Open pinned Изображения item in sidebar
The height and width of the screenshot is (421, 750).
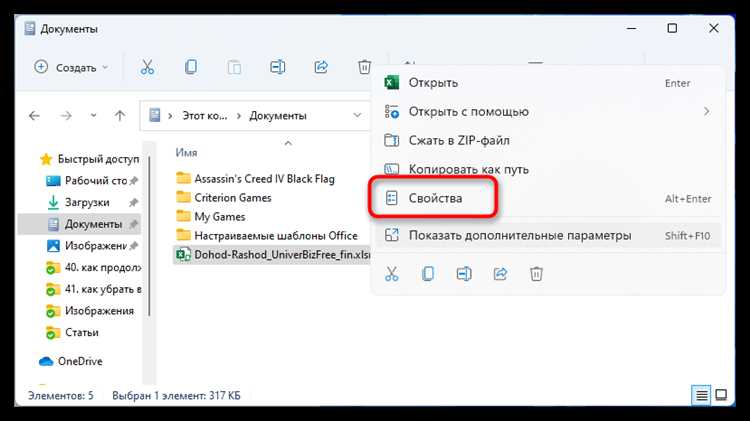(92, 246)
